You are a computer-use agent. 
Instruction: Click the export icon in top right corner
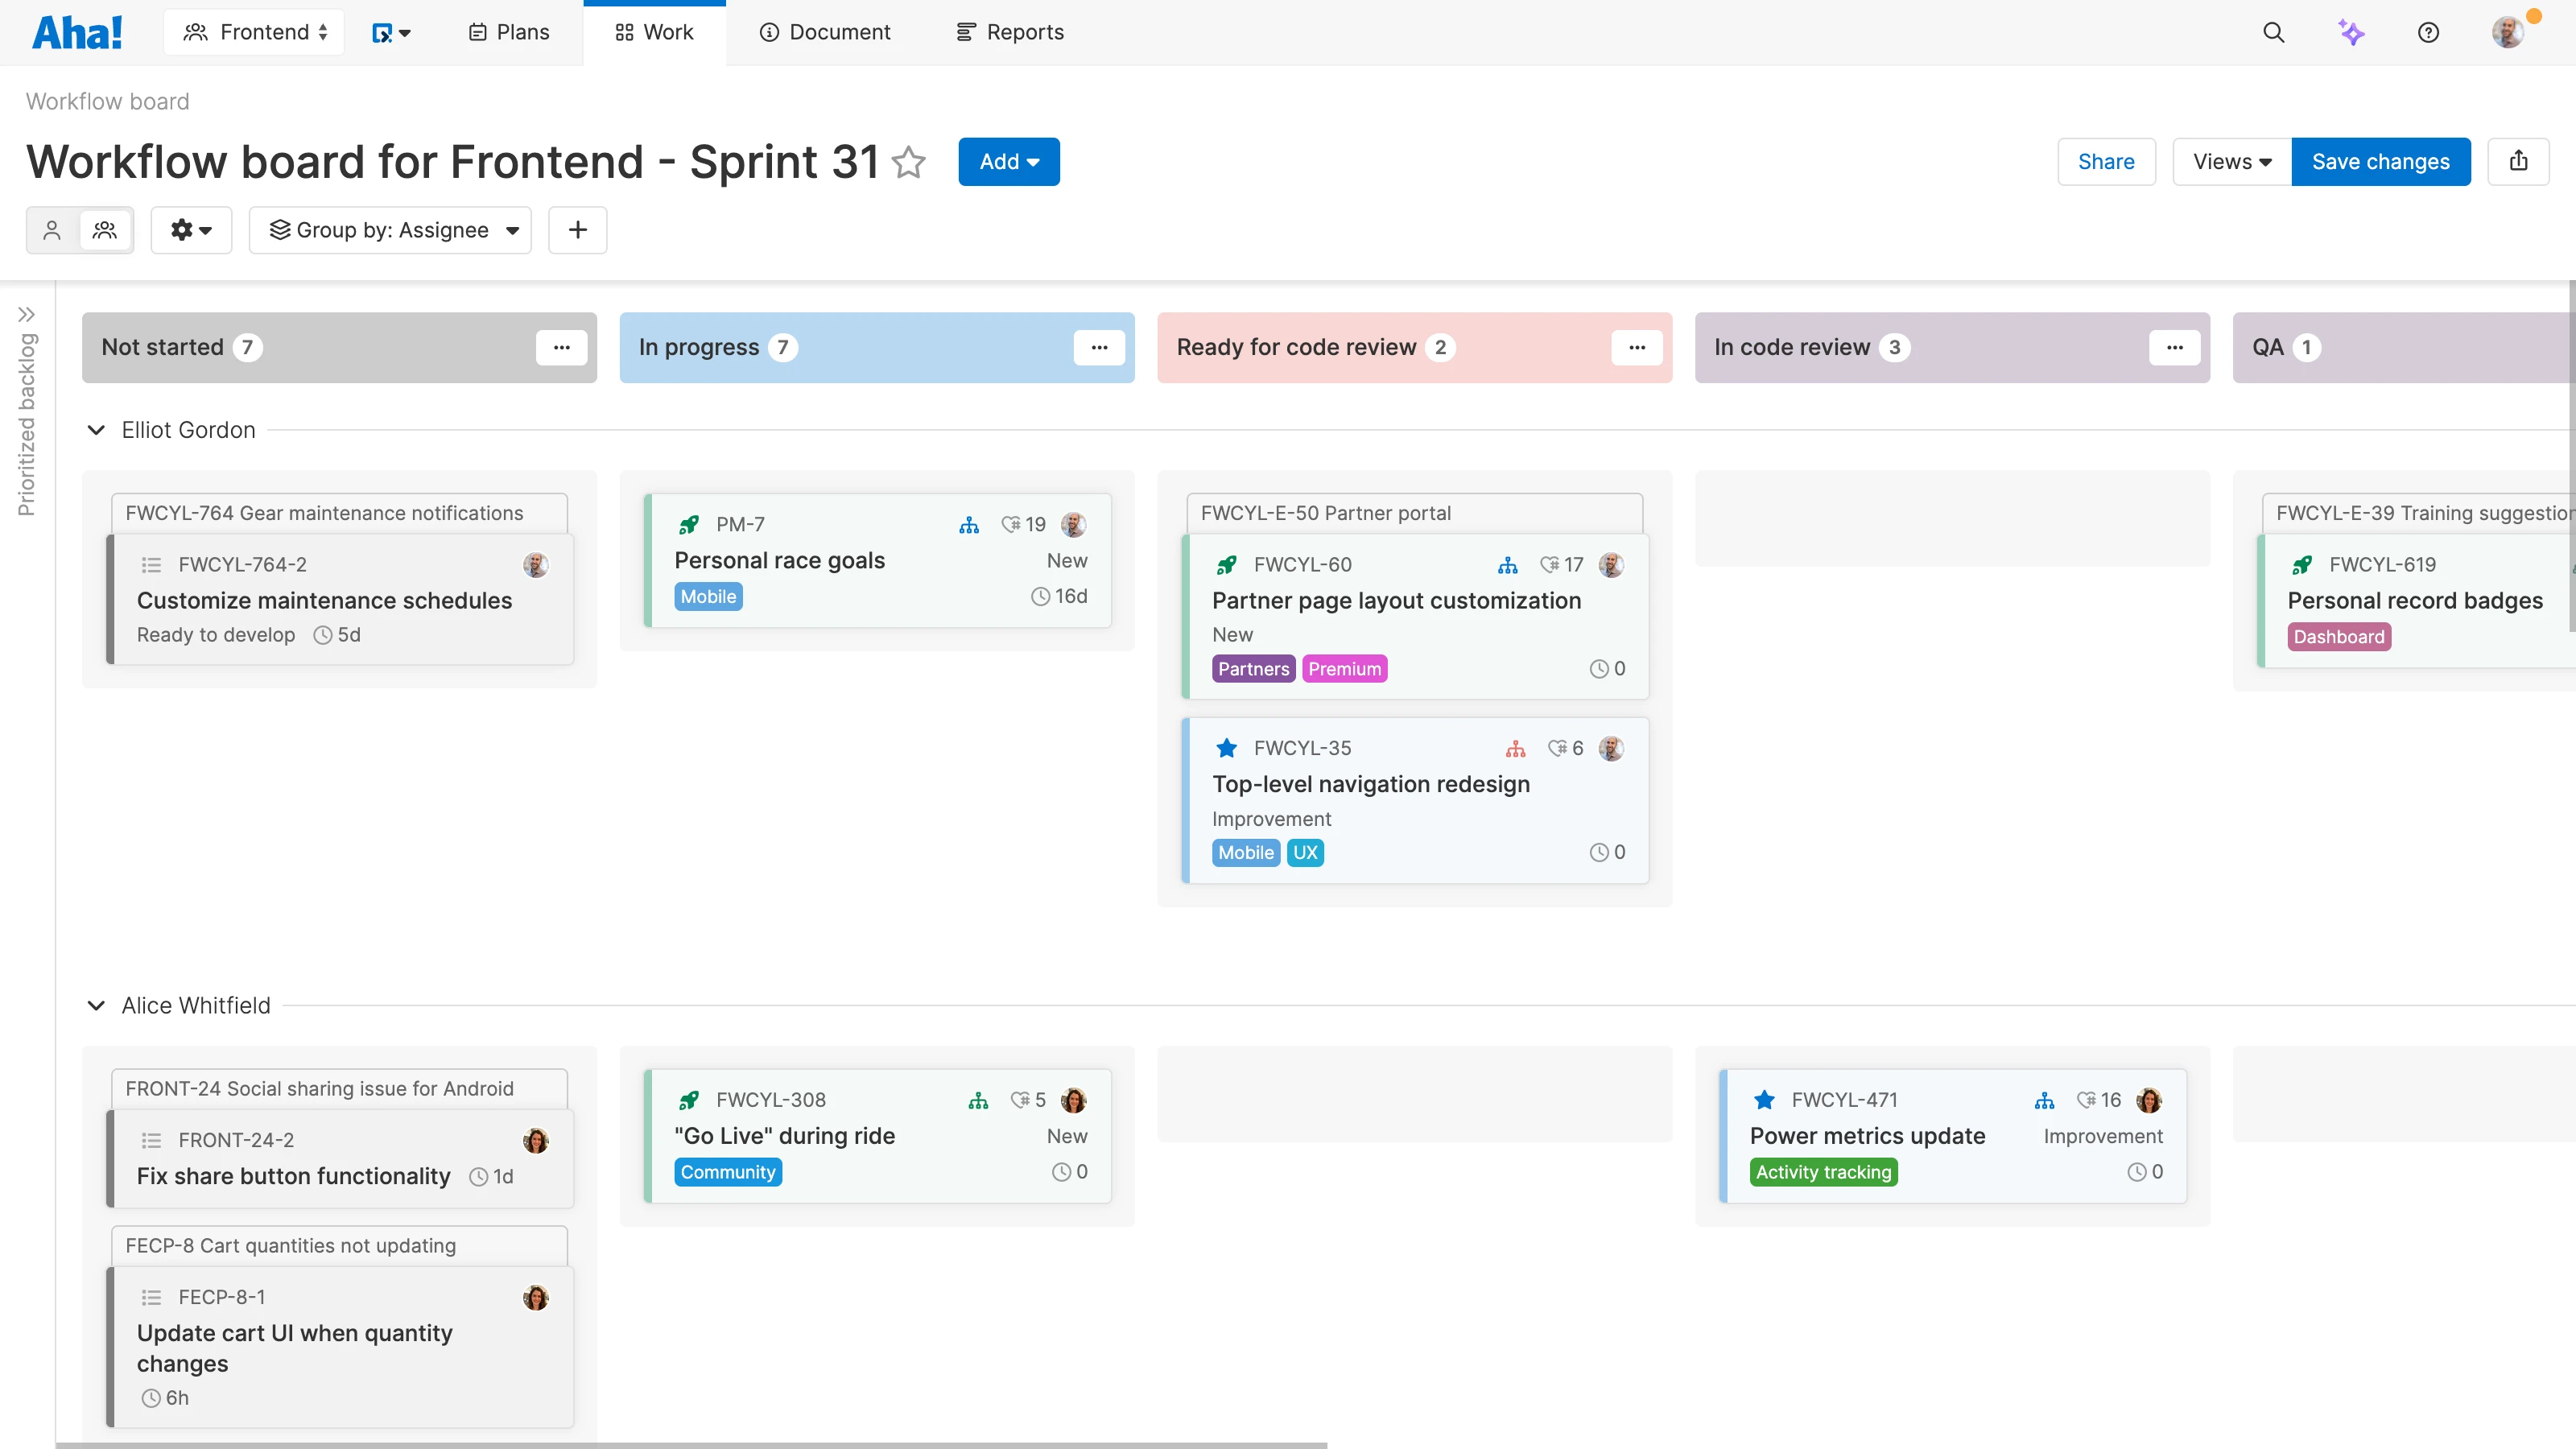pos(2519,161)
